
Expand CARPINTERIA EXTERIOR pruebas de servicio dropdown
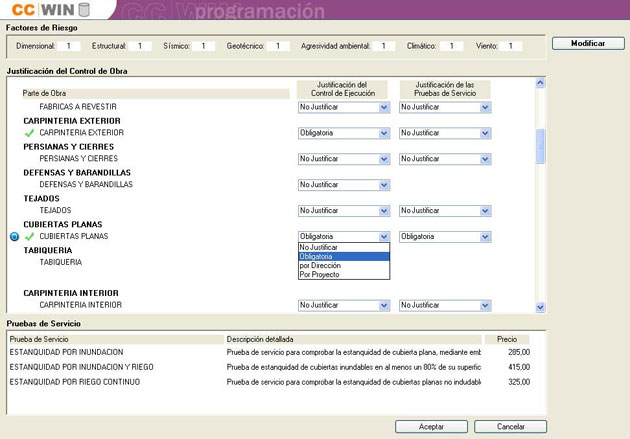coord(485,133)
